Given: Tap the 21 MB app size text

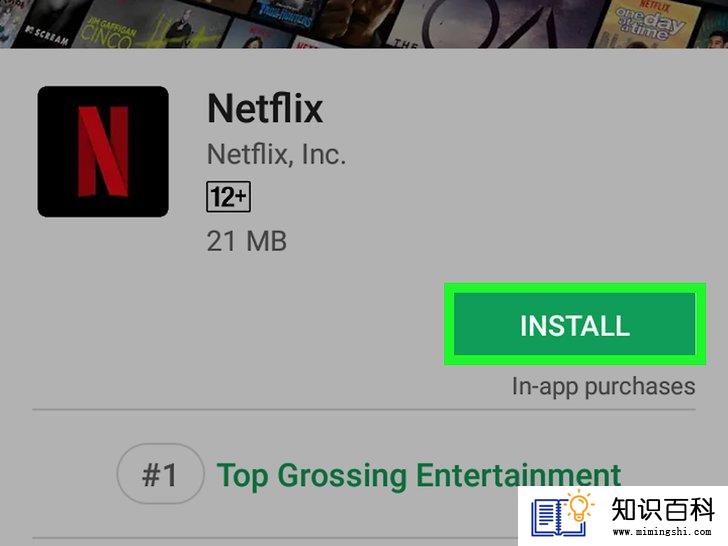Looking at the screenshot, I should pos(247,241).
